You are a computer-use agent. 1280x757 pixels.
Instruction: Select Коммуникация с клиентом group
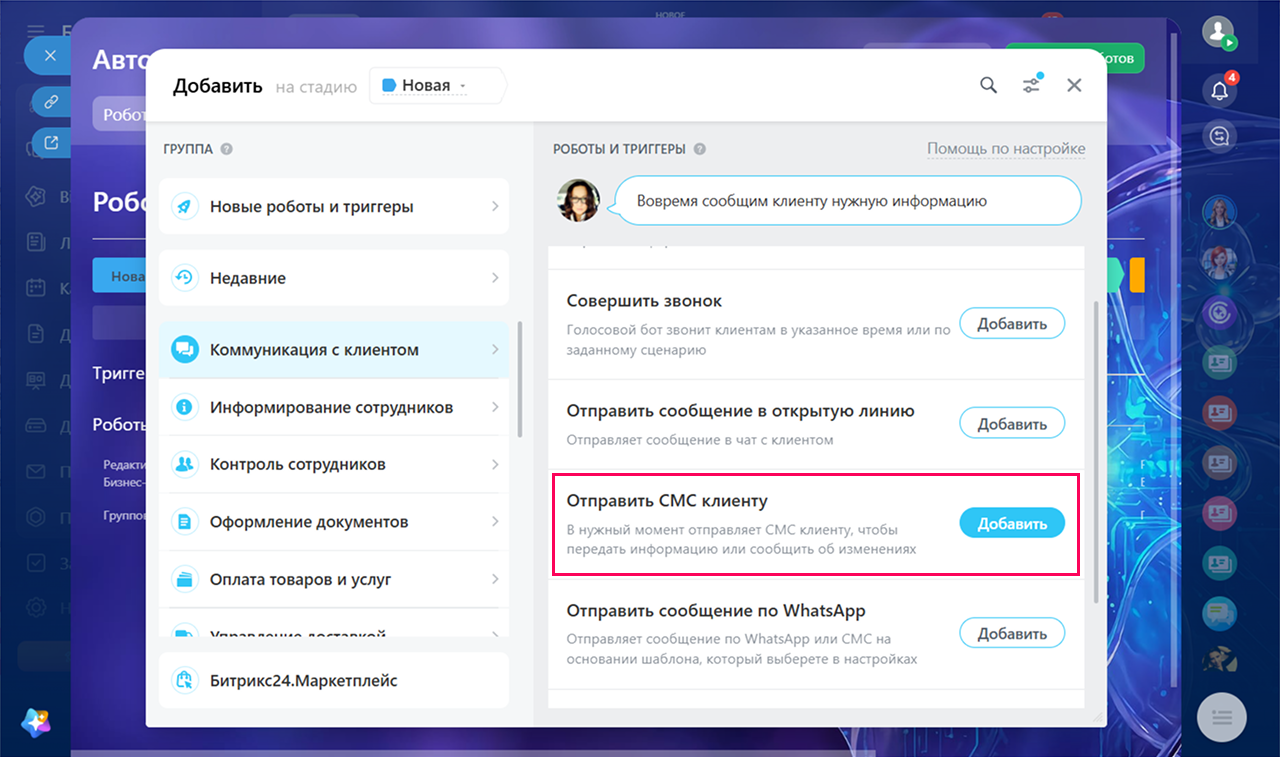[x=334, y=350]
